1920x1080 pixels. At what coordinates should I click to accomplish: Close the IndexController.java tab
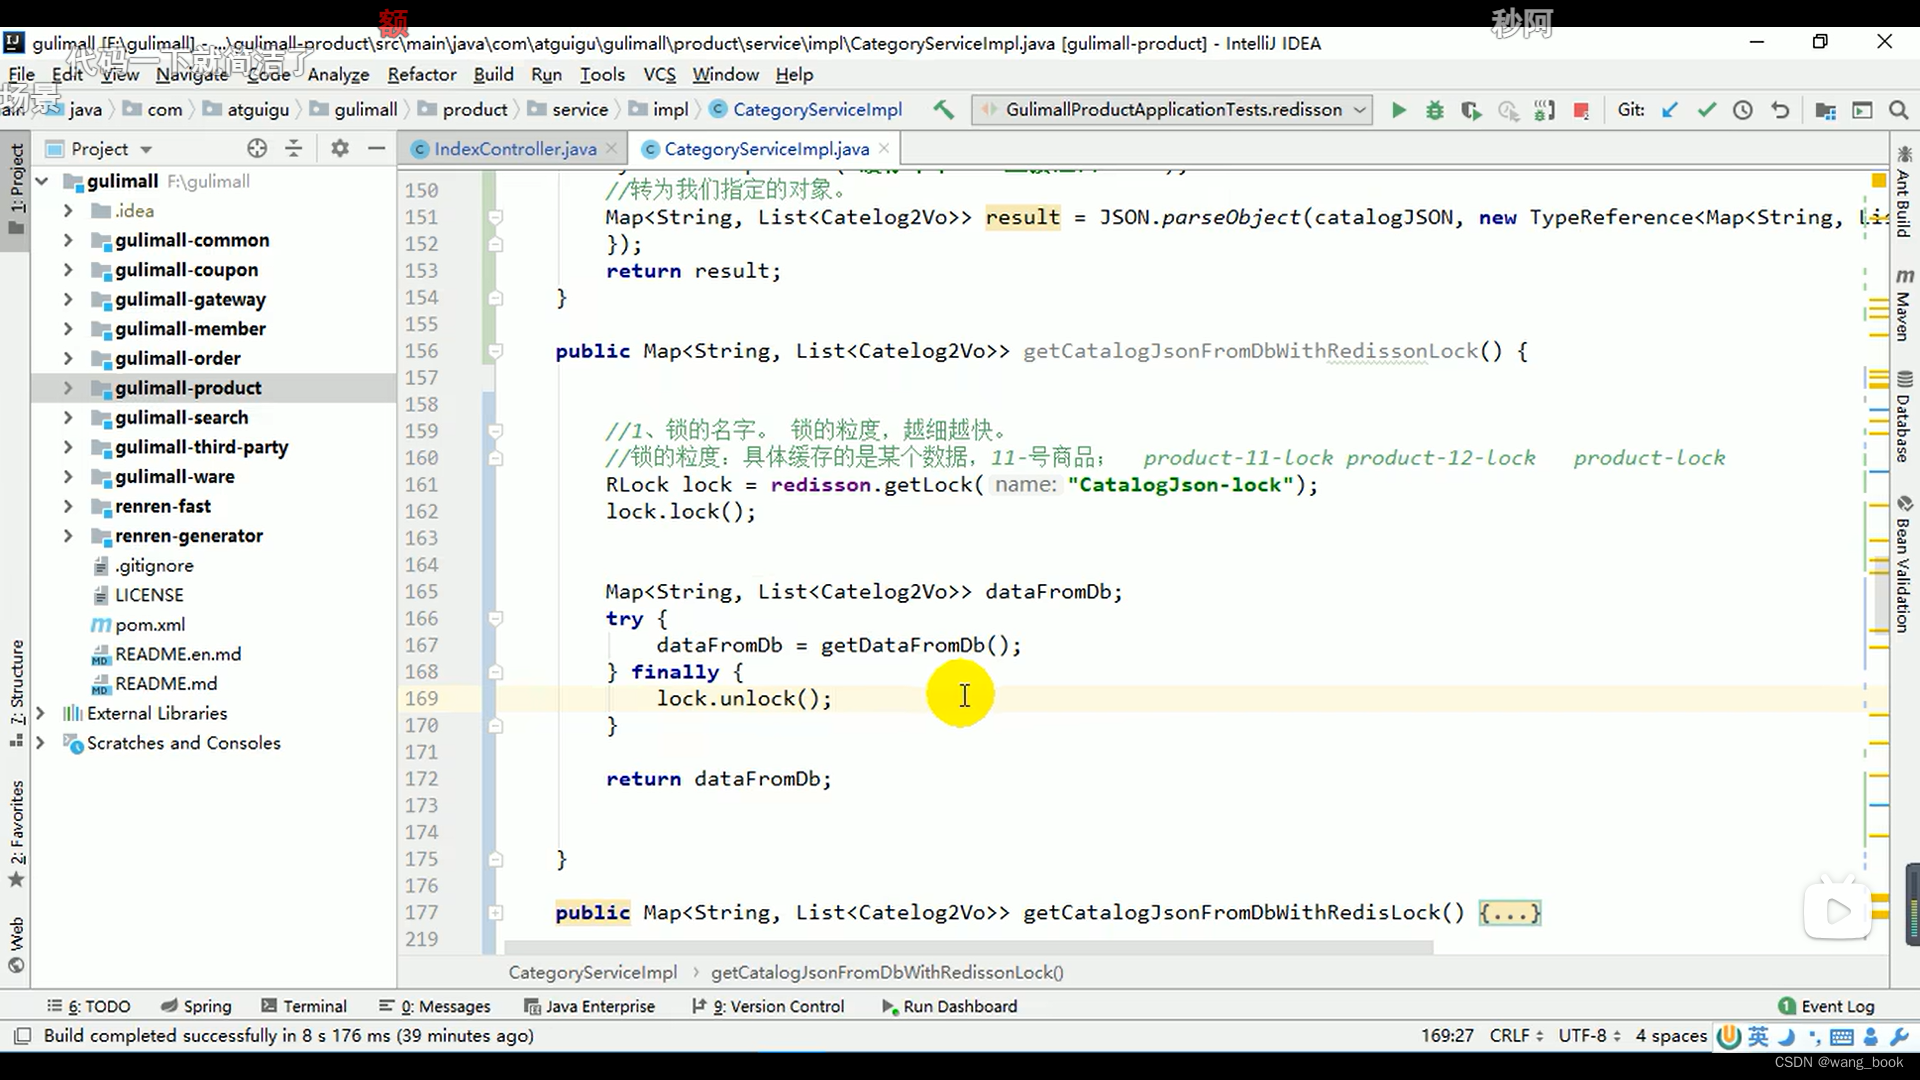click(611, 148)
